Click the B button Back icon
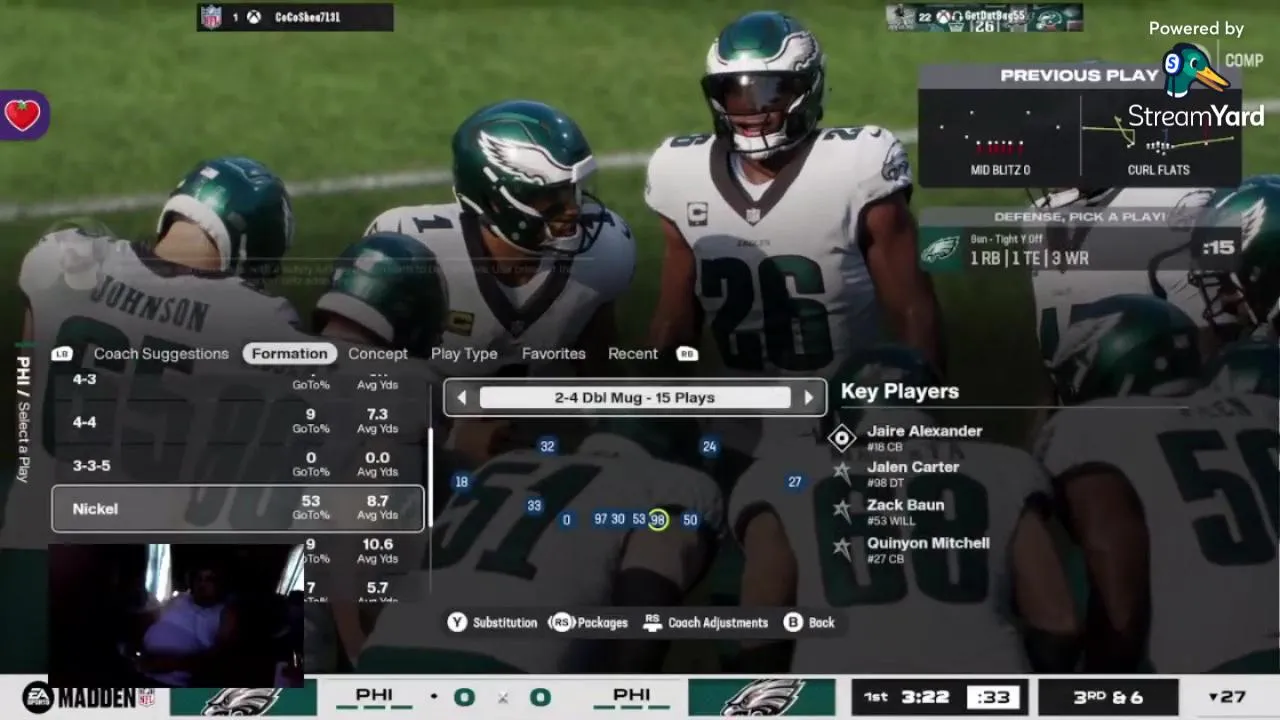Screen dimensions: 1280x720 click(x=793, y=622)
